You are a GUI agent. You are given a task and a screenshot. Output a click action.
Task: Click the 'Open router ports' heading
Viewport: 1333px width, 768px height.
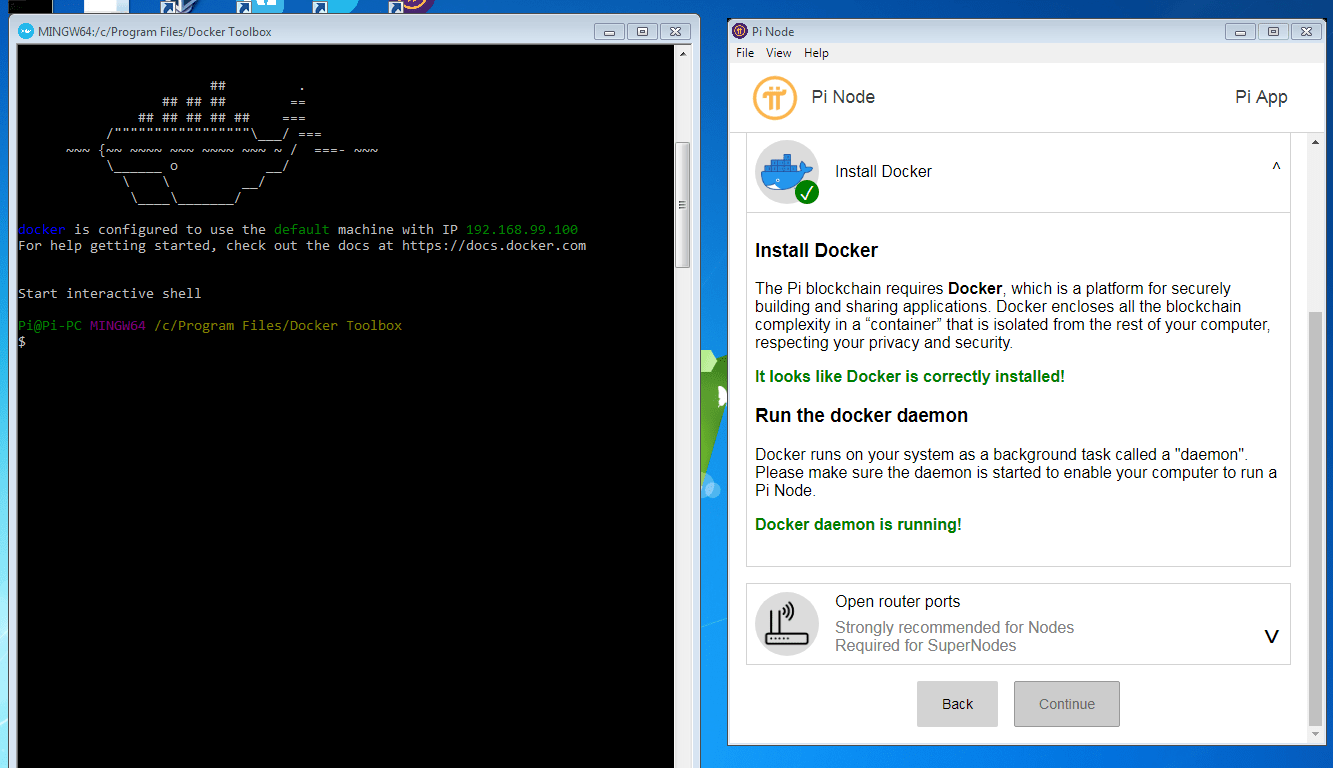pyautogui.click(x=897, y=602)
